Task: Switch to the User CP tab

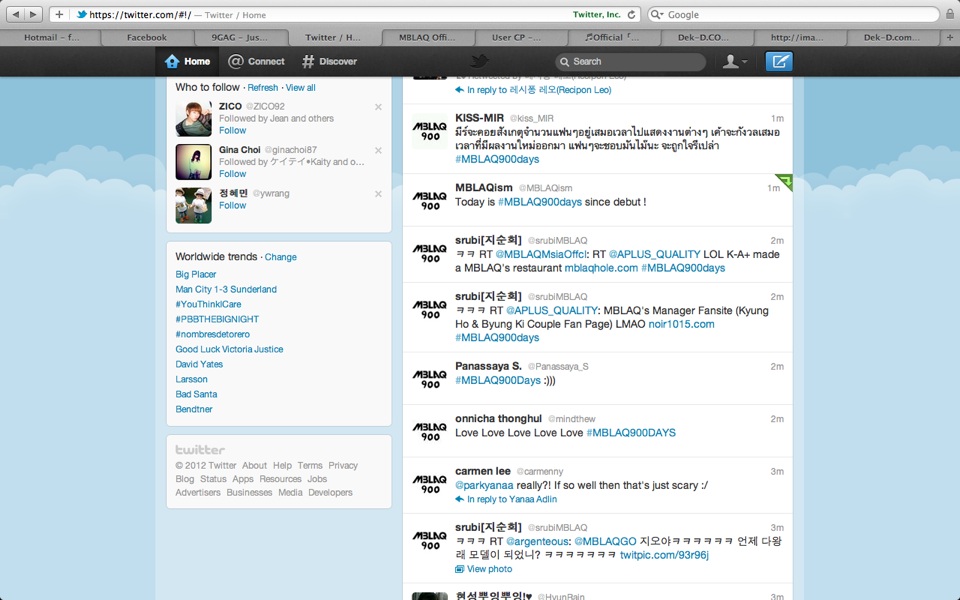Action: click(x=516, y=37)
